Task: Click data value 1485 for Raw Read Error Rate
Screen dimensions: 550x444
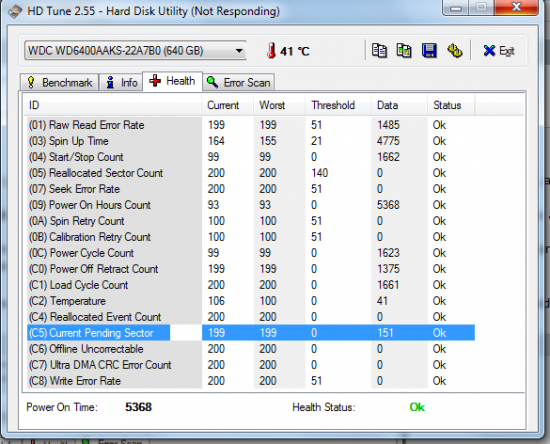Action: coord(388,125)
